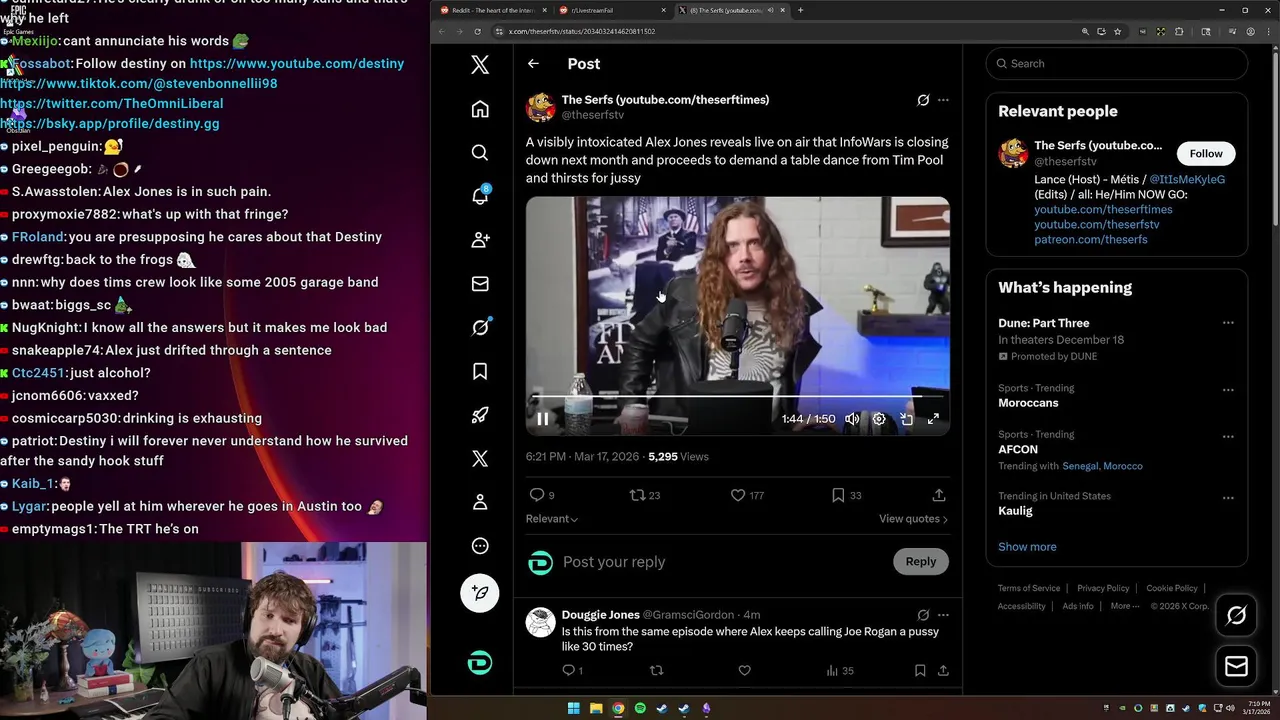Click Grok icon on The Serfs post header
1280x720 pixels.
[x=923, y=100]
